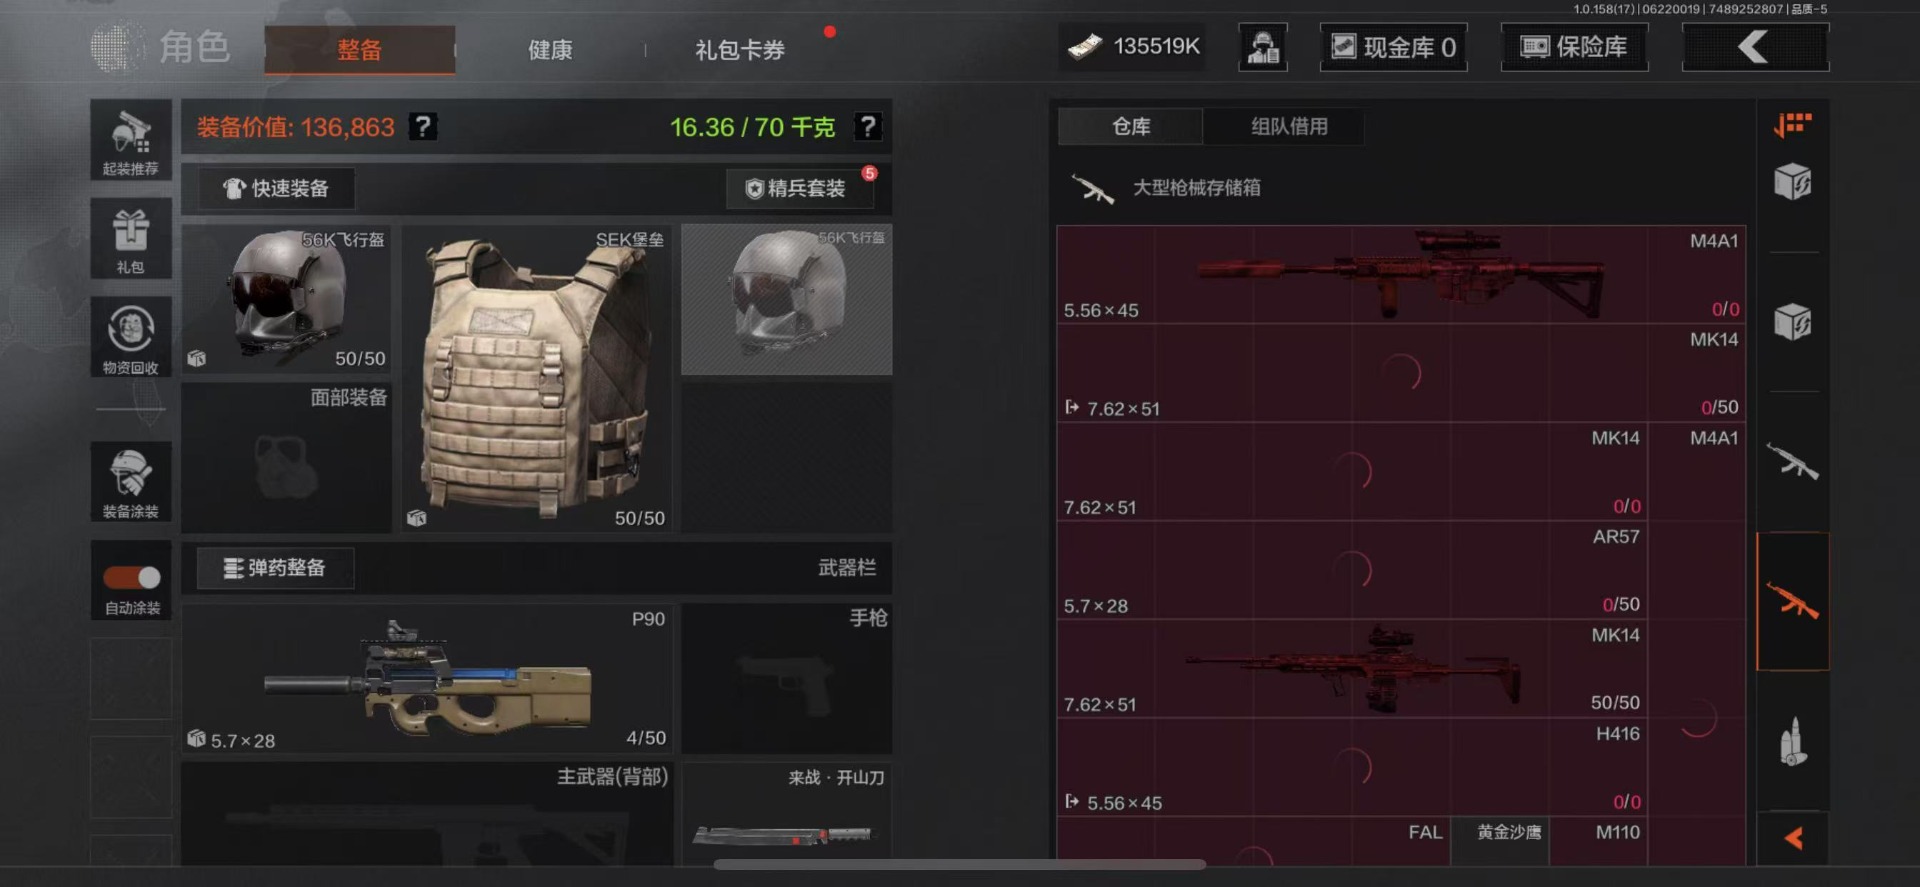
Task: Show help for 装备价值 question mark
Action: tap(423, 127)
